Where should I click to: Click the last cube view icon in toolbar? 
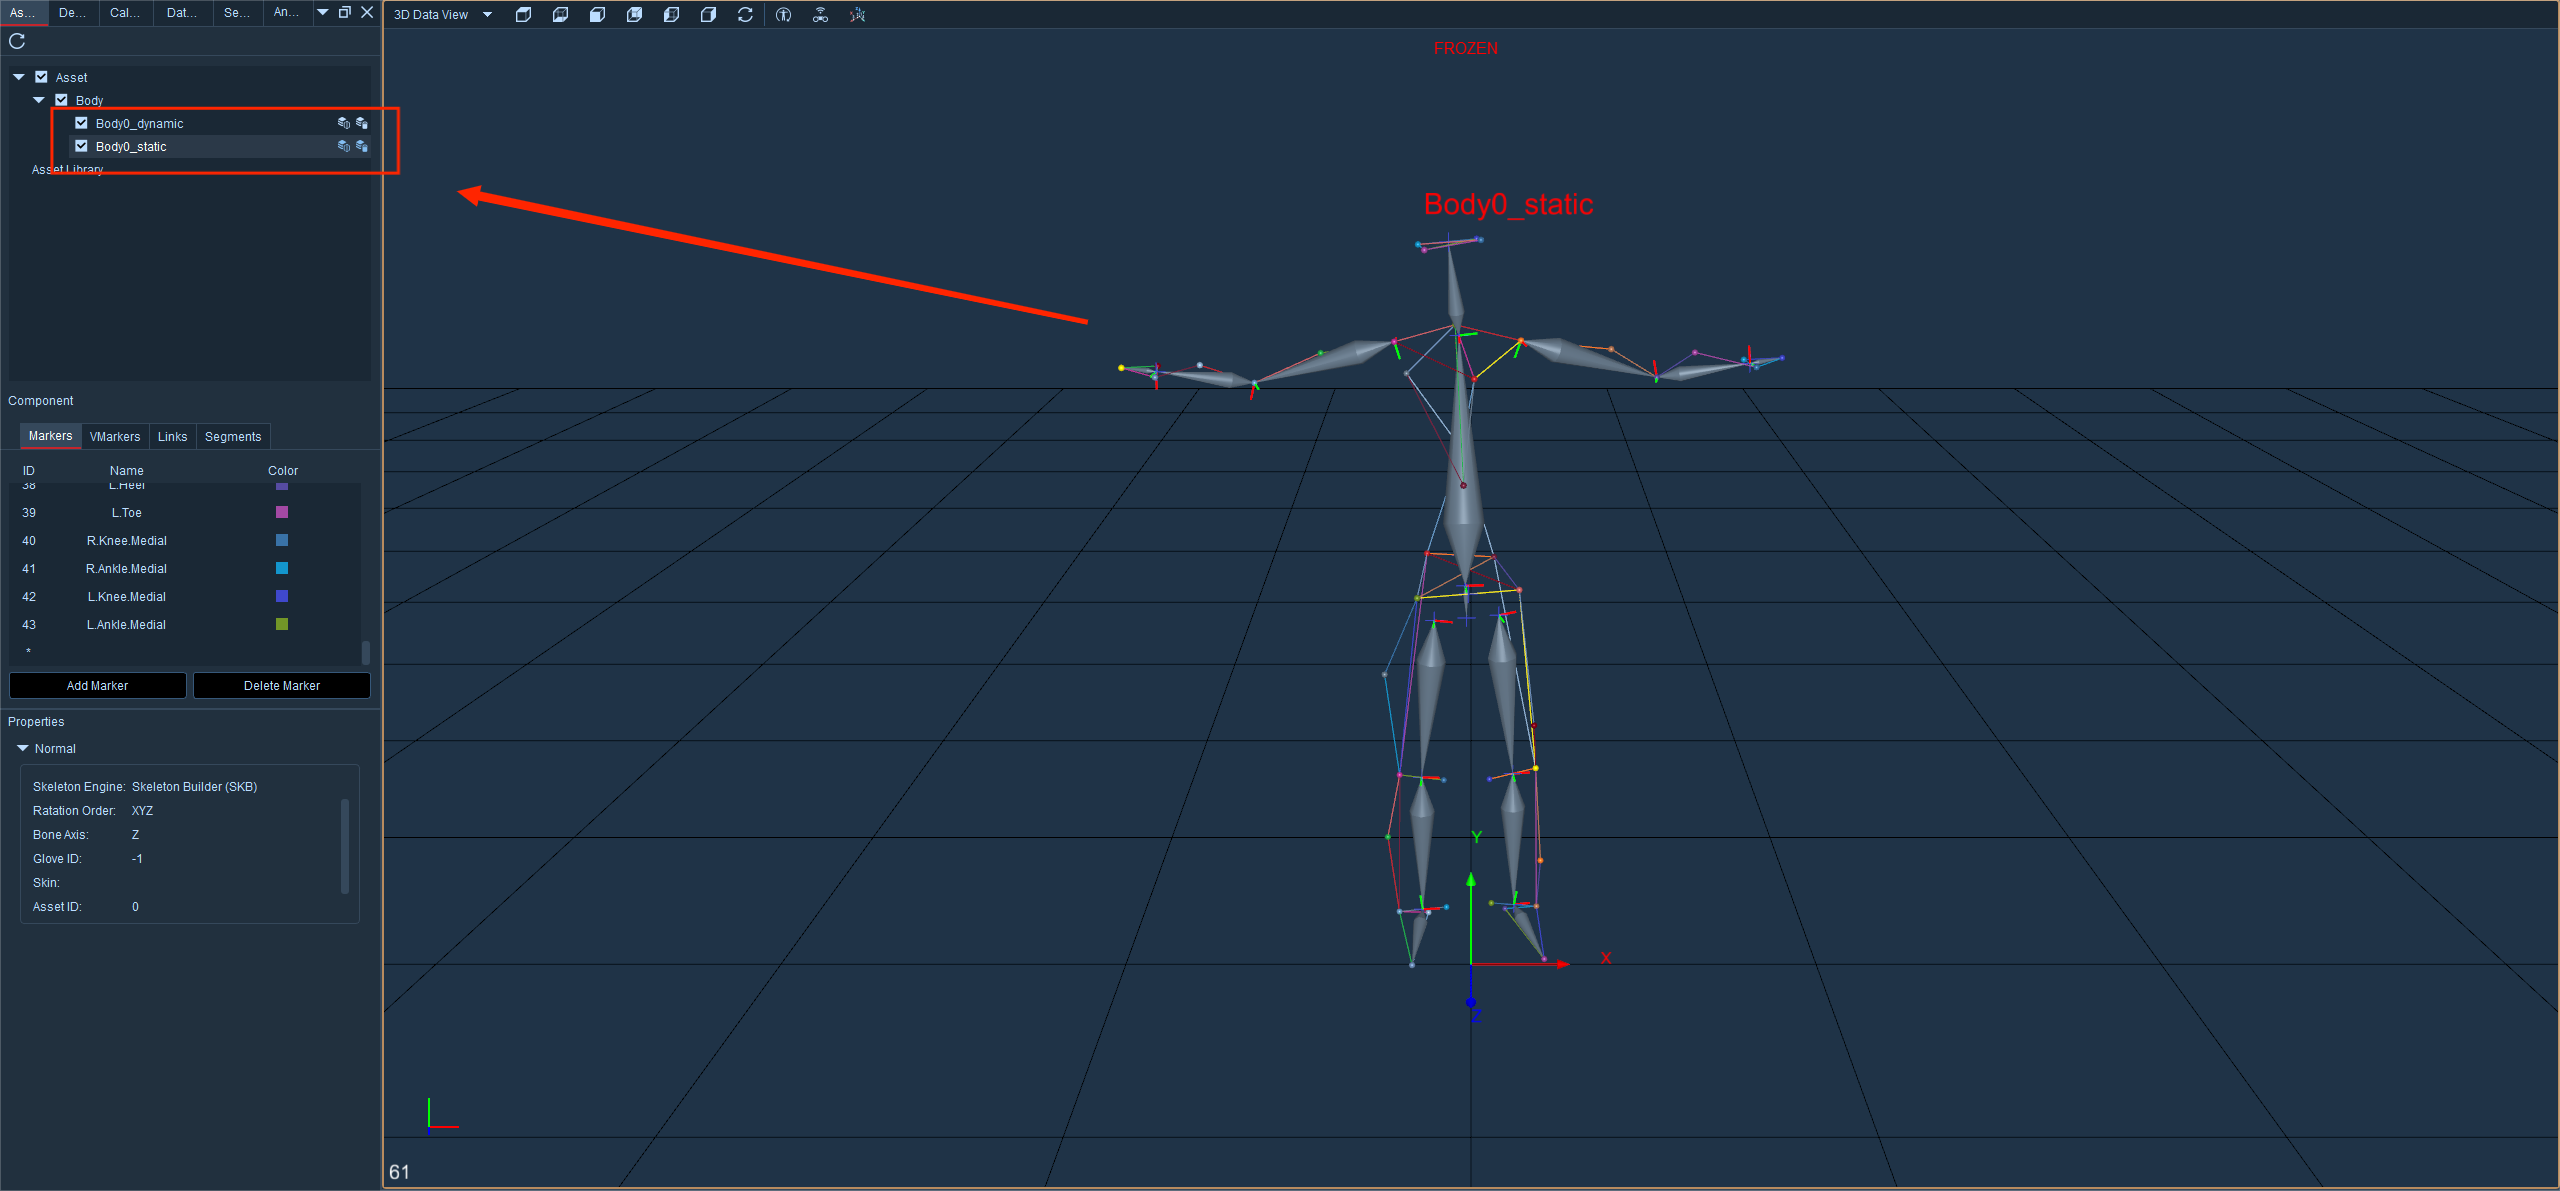[x=708, y=14]
